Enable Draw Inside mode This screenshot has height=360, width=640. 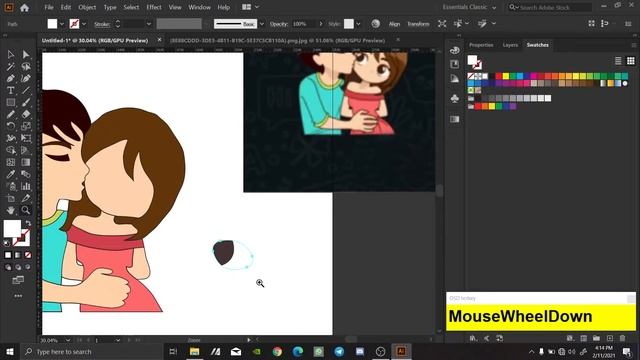tap(28, 267)
